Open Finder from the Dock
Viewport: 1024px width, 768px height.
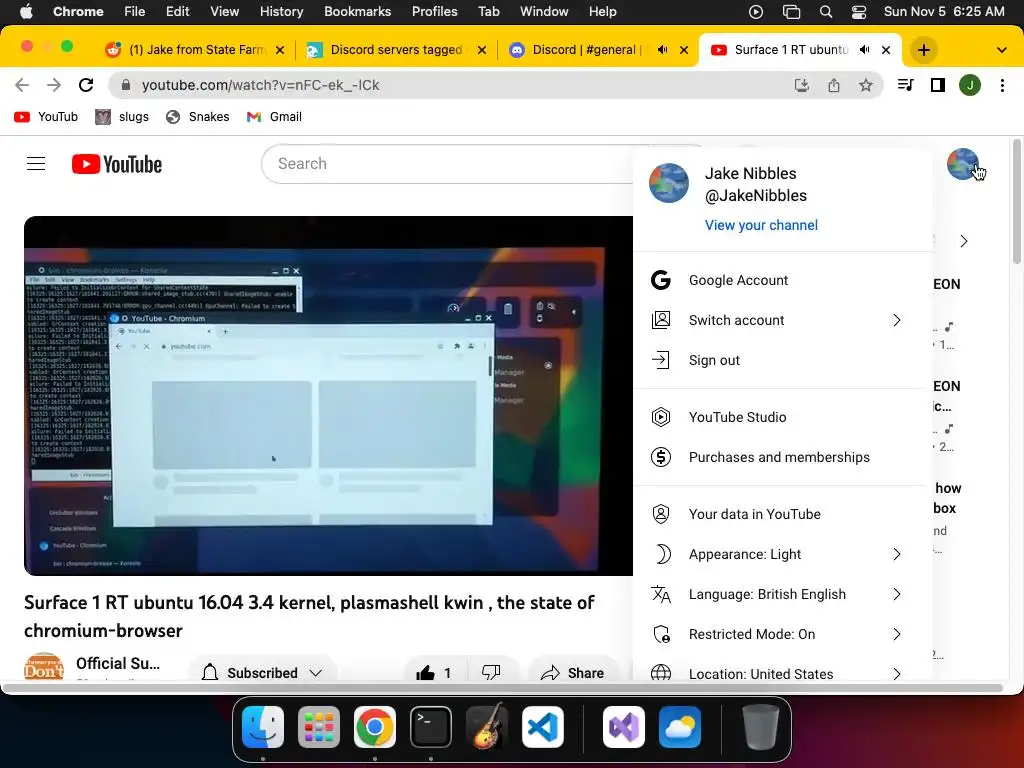(x=263, y=727)
